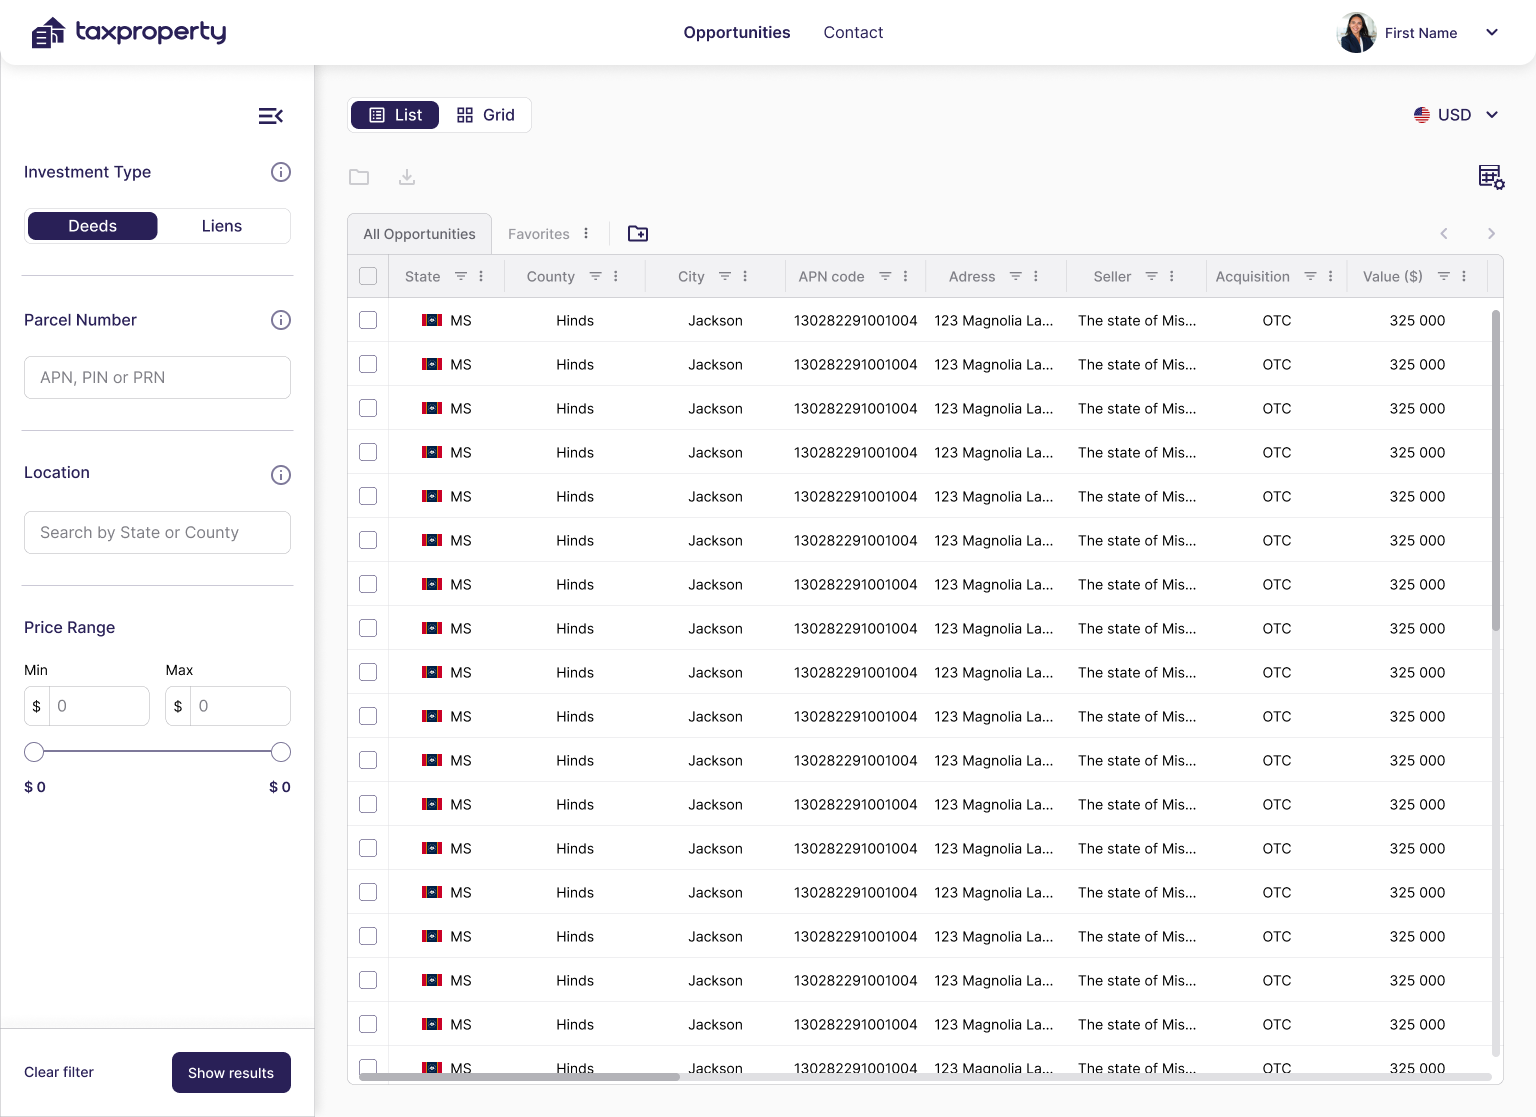Screen dimensions: 1536x1117
Task: Collapse the filter sidebar panel
Action: (270, 116)
